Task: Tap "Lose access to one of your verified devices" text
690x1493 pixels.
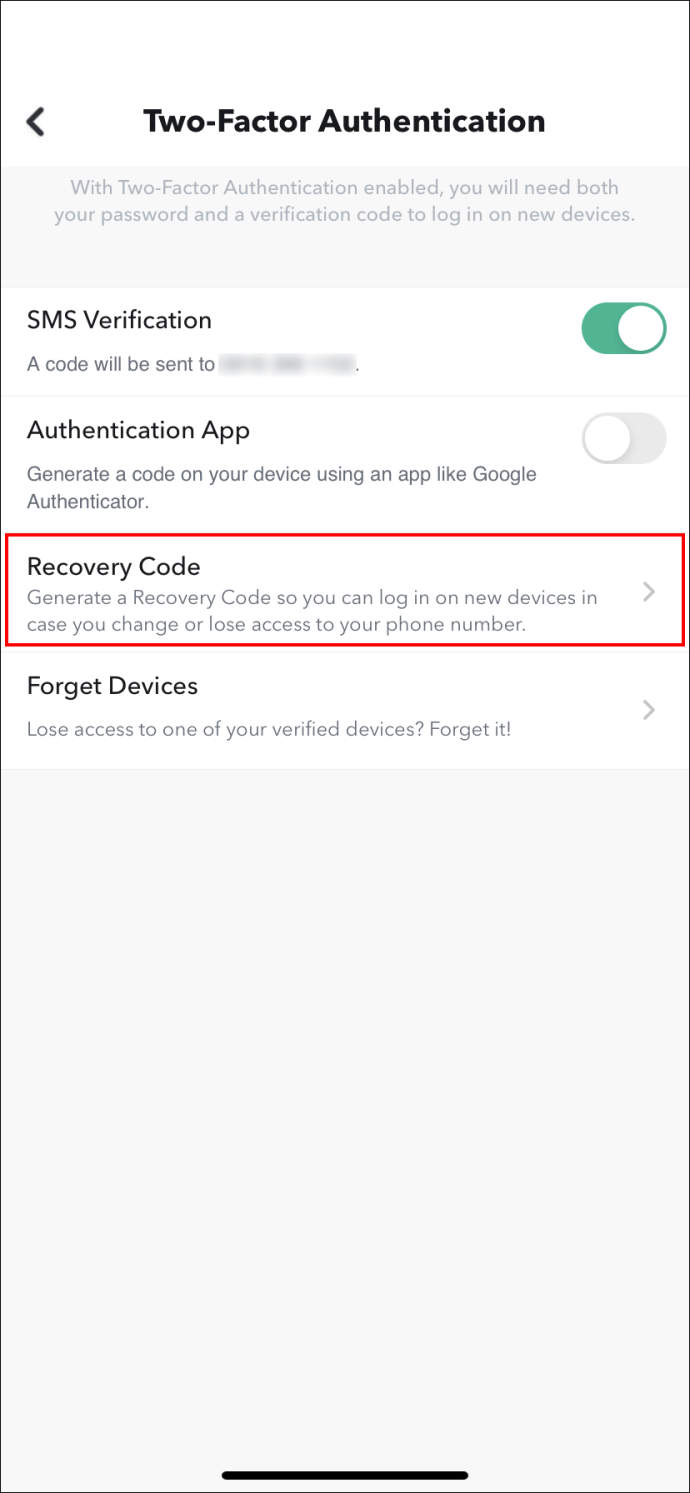Action: 225,729
